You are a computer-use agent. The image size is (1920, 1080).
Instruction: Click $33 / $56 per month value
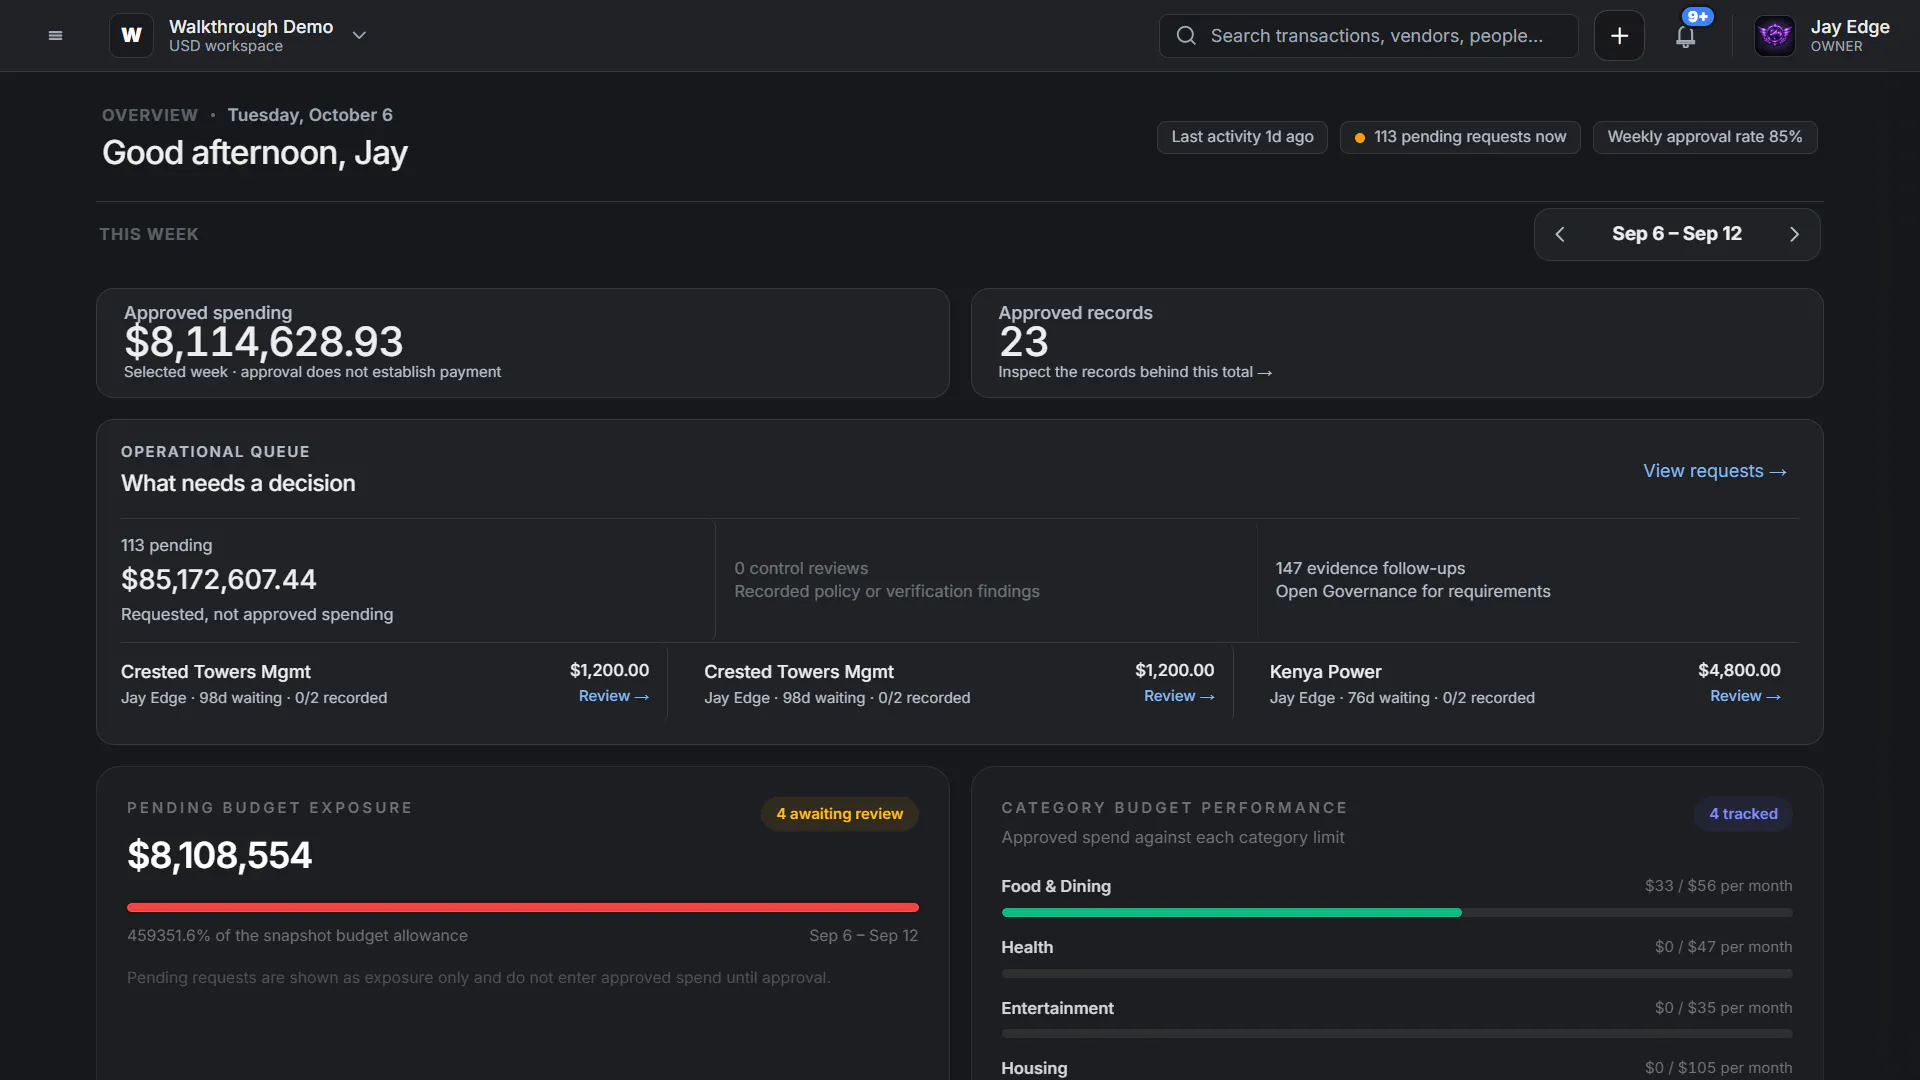[x=1718, y=886]
